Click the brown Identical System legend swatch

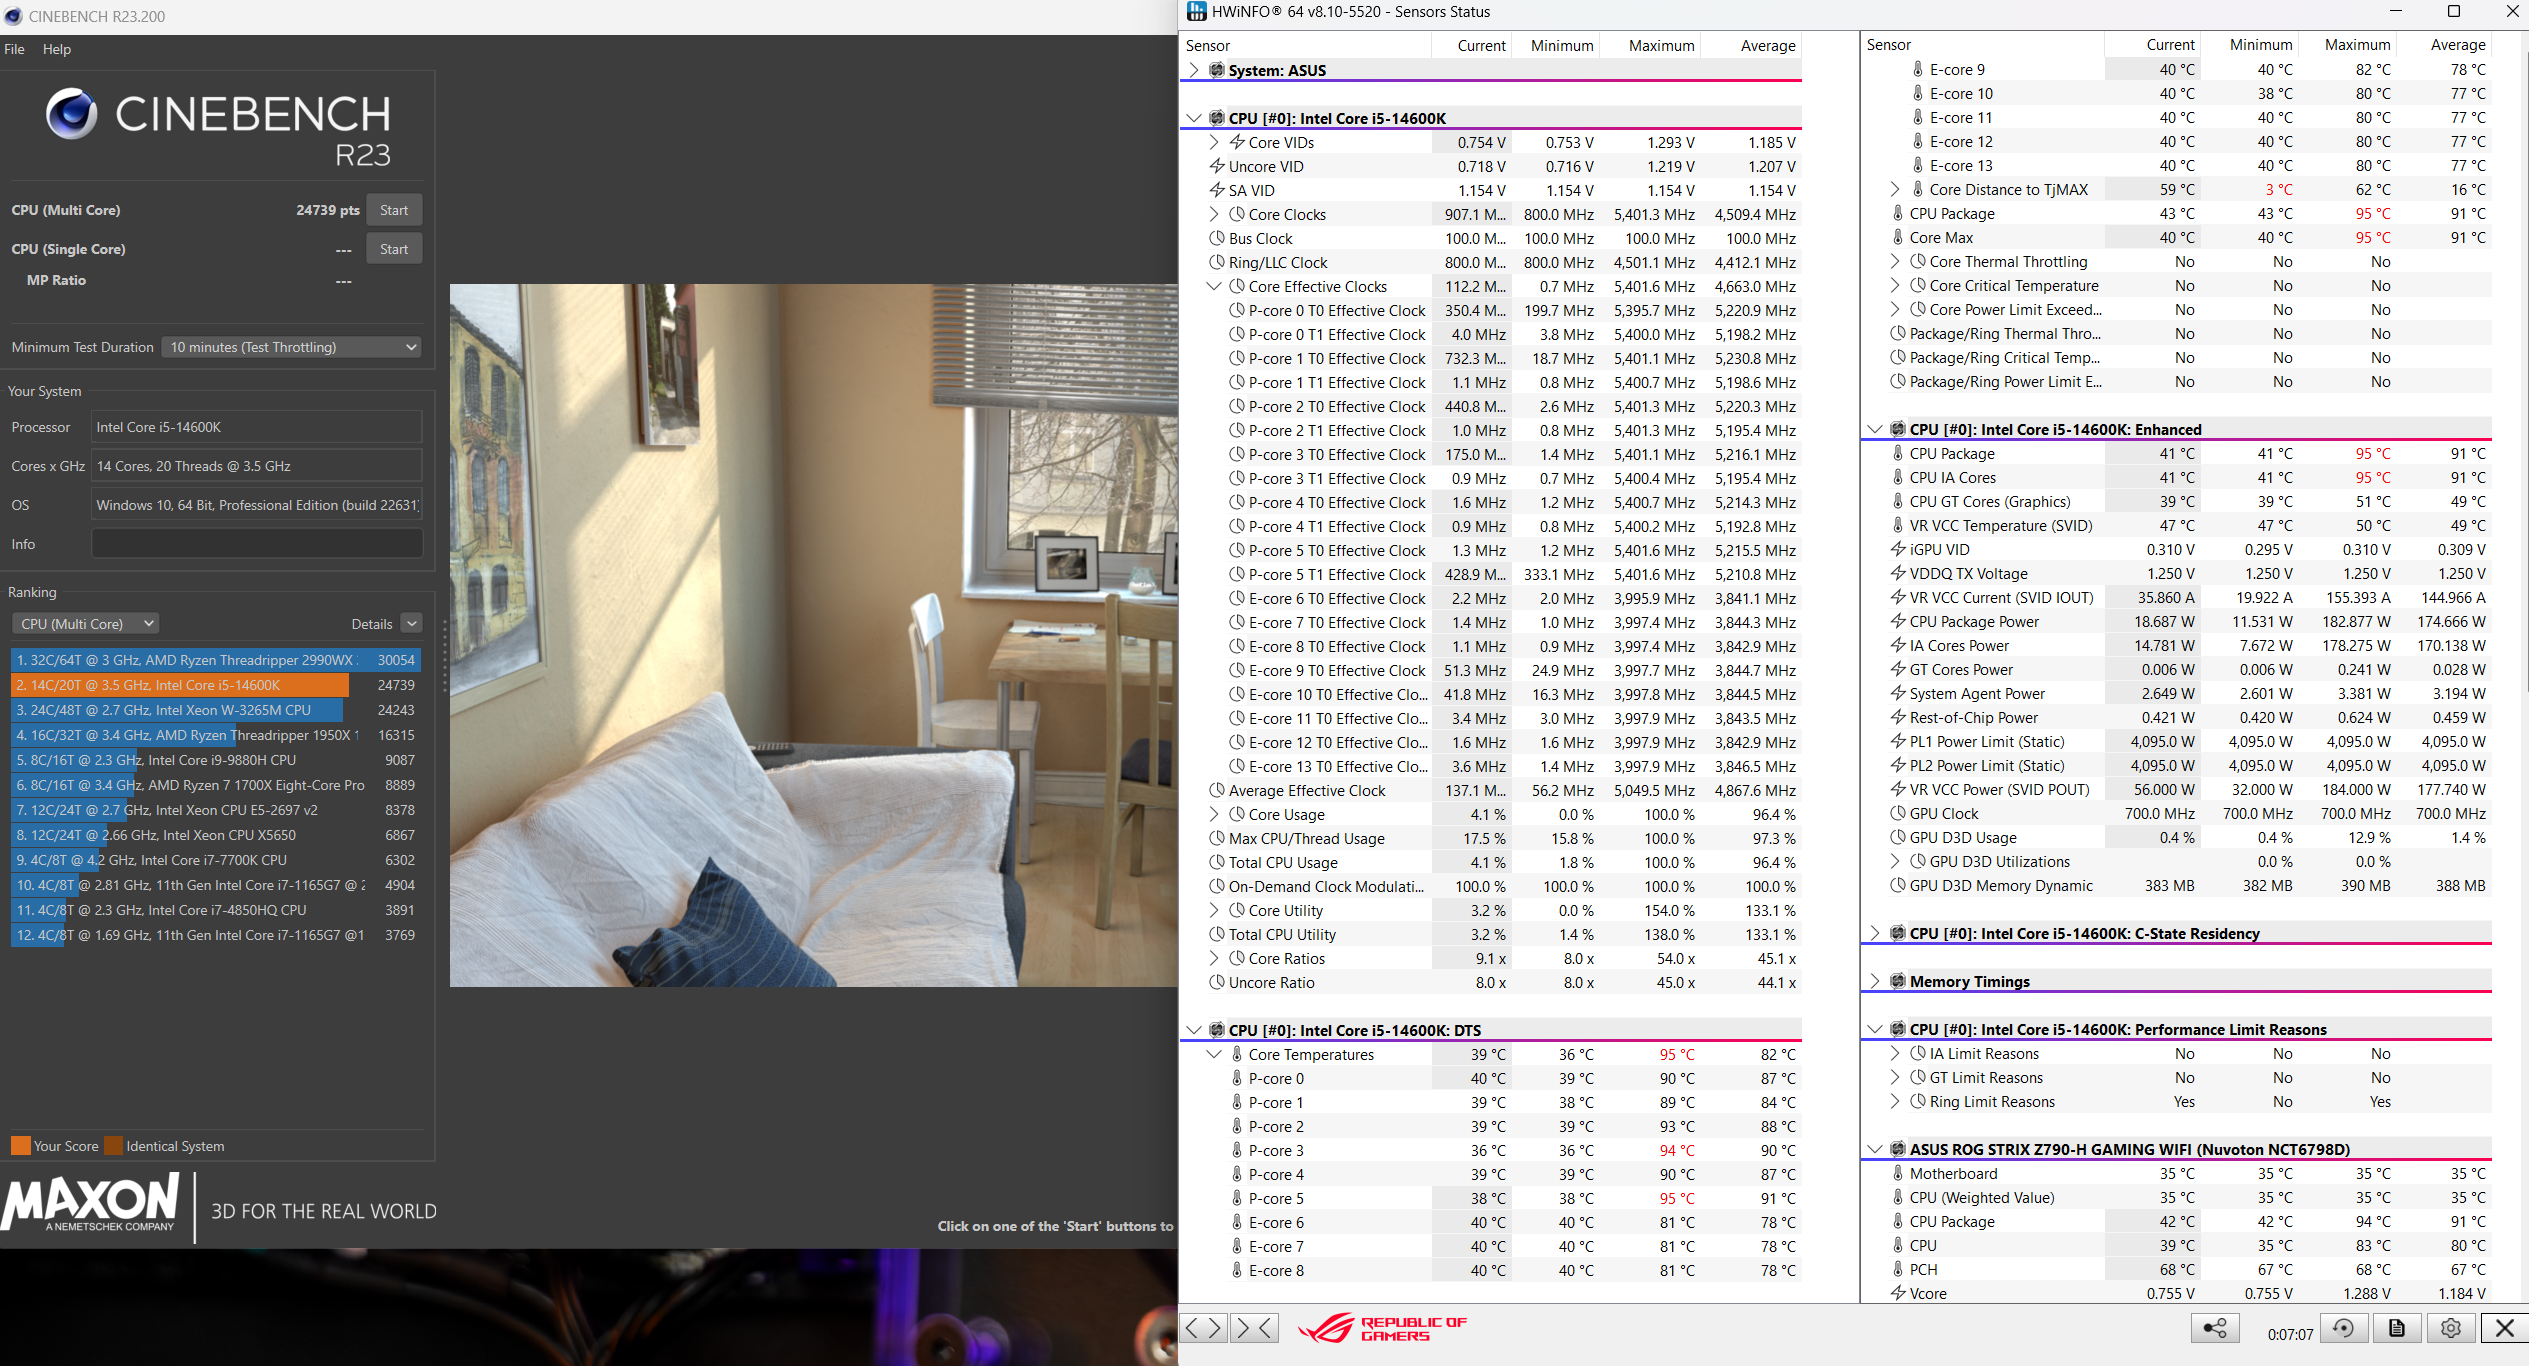tap(114, 1146)
